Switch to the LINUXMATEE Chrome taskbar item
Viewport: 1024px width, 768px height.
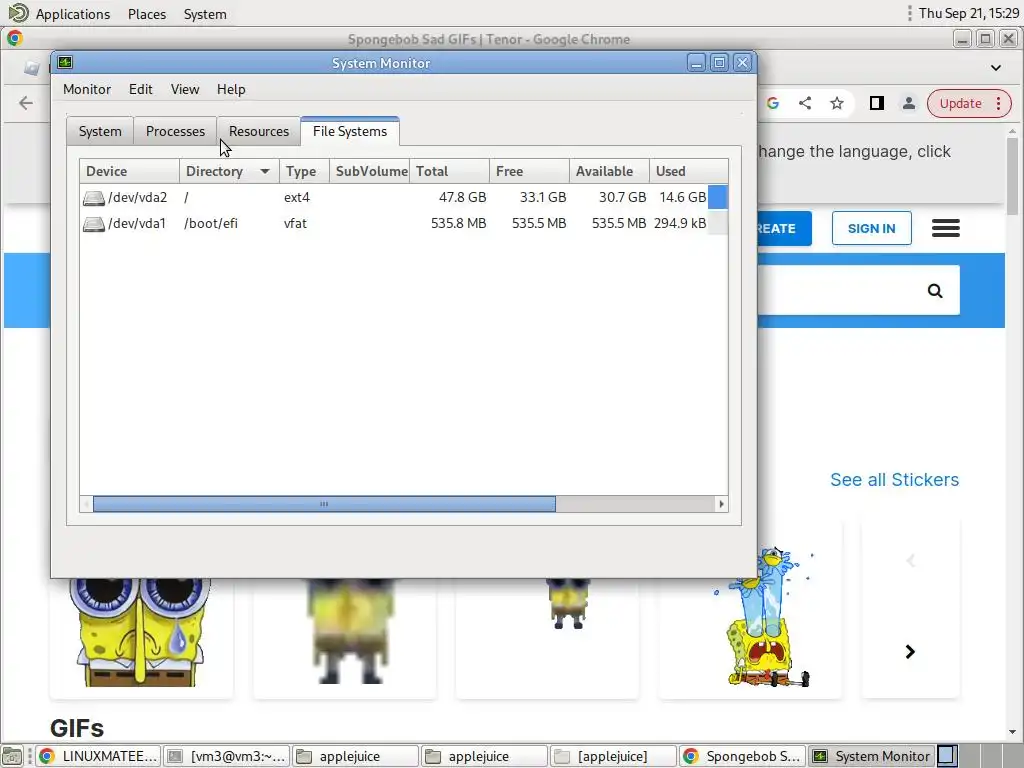pos(97,756)
